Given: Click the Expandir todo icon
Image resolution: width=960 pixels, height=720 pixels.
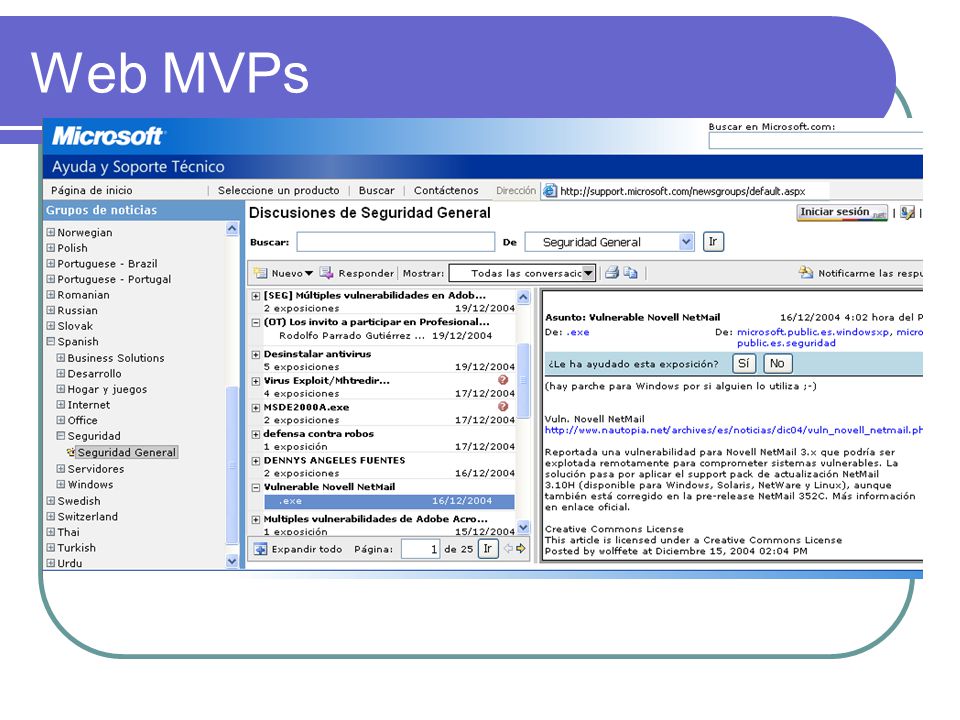Looking at the screenshot, I should (x=260, y=549).
